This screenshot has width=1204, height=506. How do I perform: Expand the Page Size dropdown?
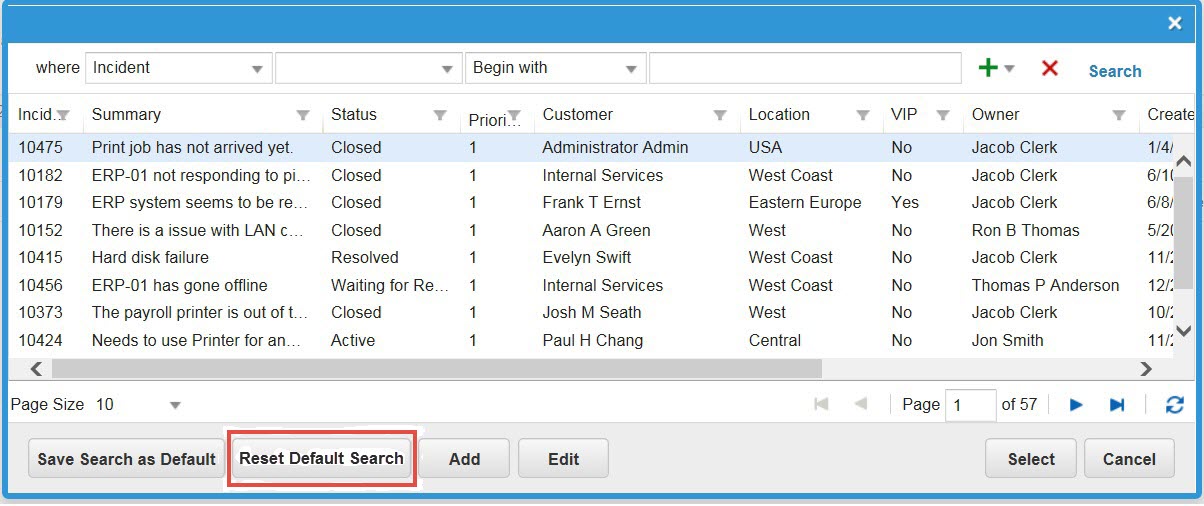point(175,405)
